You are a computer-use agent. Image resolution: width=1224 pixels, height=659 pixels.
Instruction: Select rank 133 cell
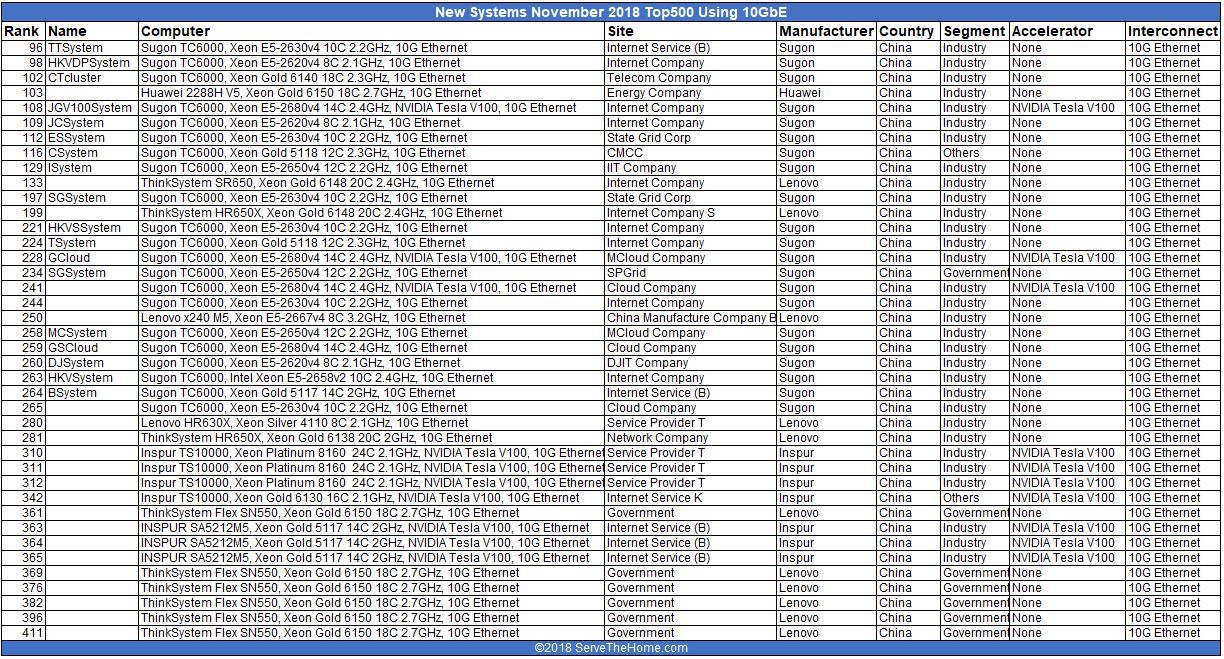point(23,183)
